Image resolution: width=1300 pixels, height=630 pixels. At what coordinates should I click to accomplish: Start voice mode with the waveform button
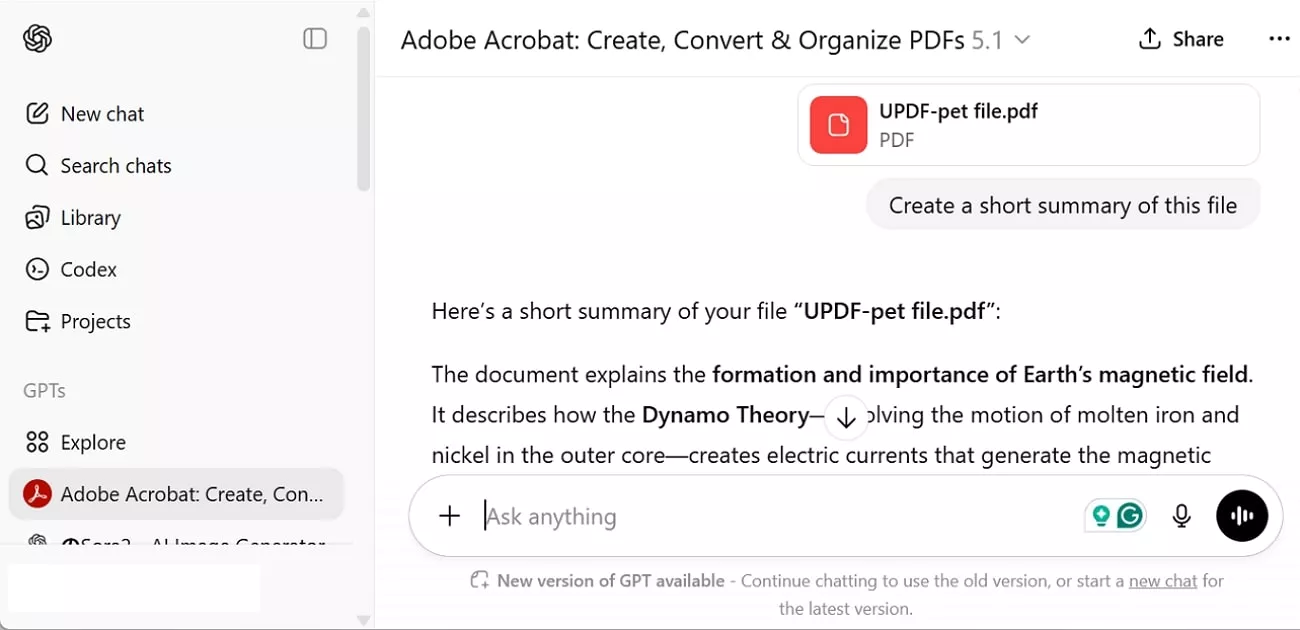point(1242,515)
